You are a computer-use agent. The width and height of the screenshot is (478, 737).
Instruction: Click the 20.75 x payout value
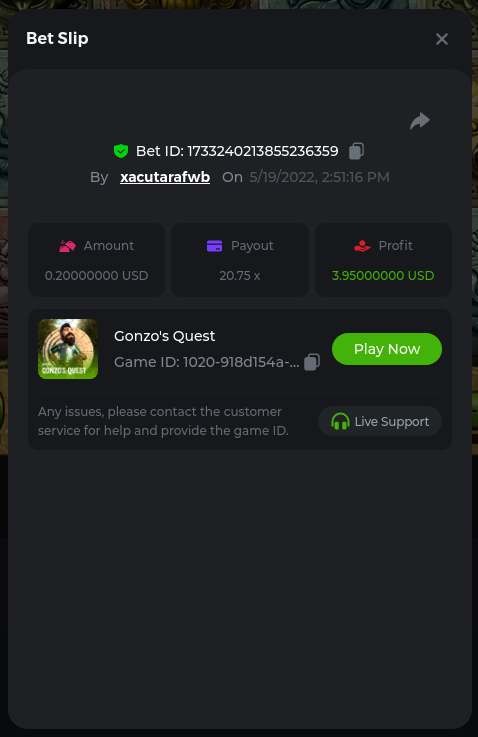coord(240,275)
